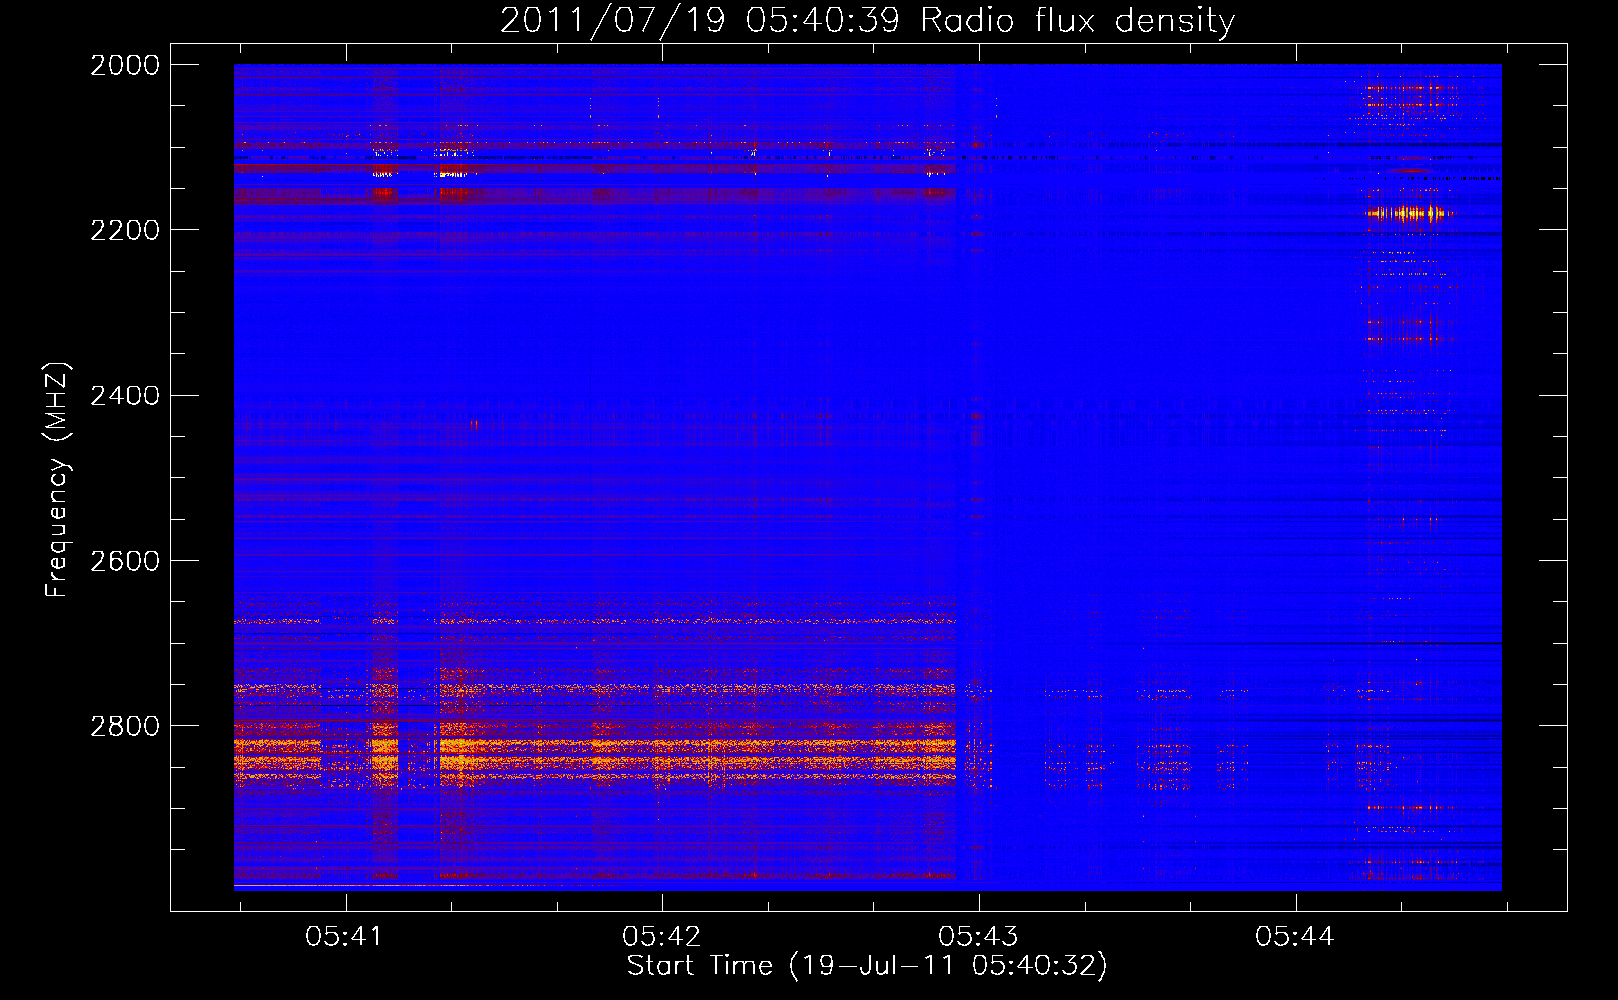Viewport: 1618px width, 1000px height.
Task: Click the 2600 frequency axis label
Action: click(125, 560)
